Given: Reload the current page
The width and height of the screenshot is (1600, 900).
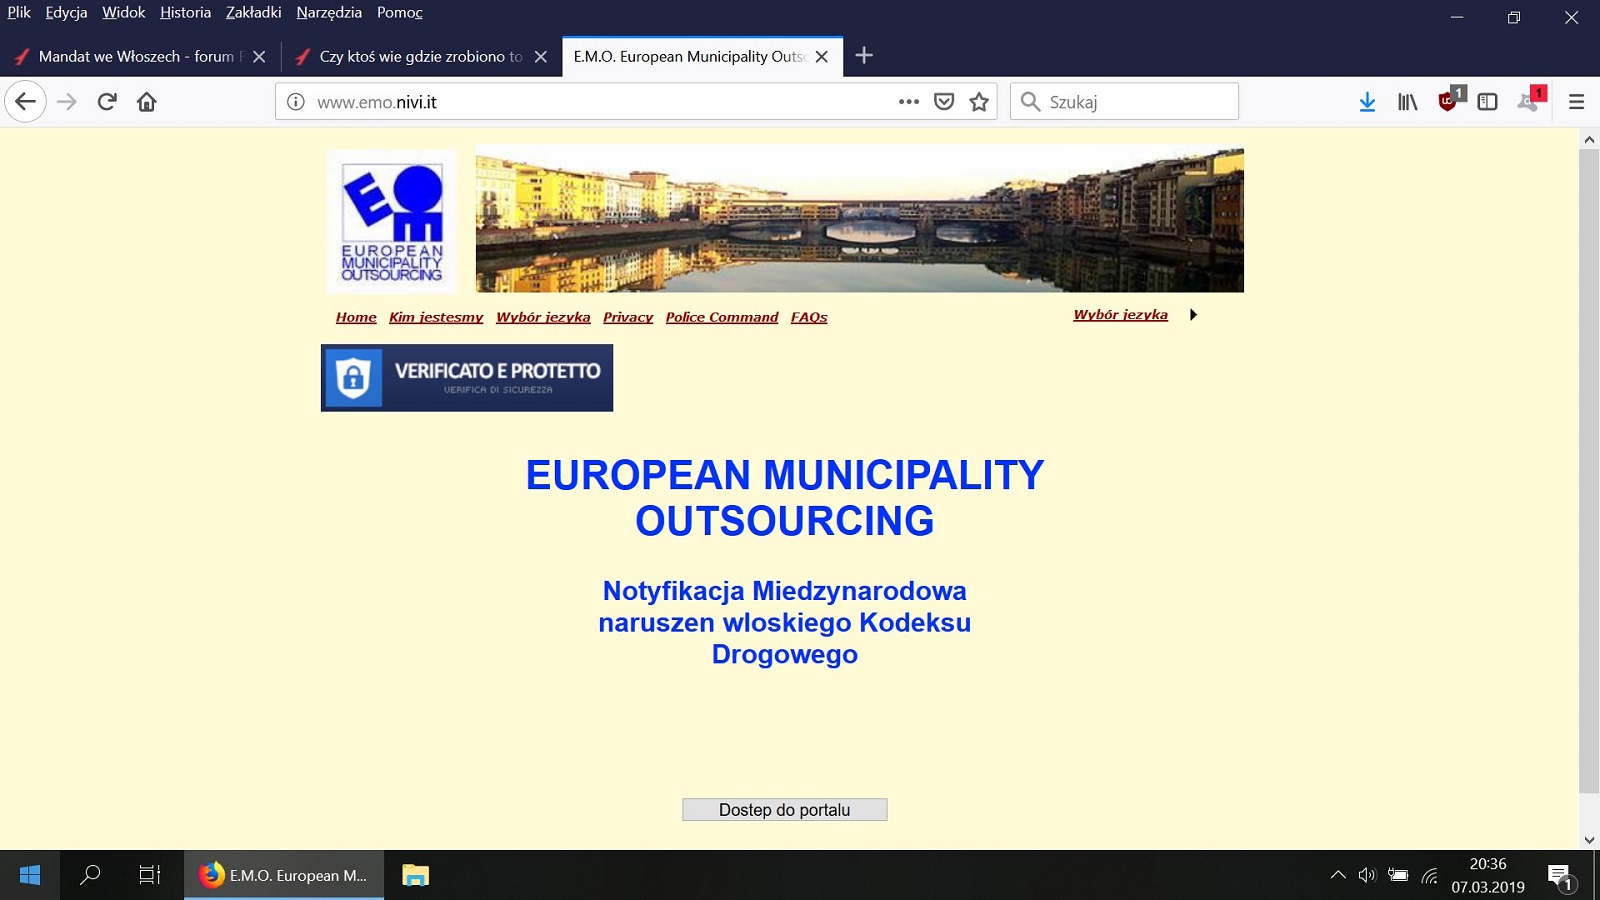Looking at the screenshot, I should click(x=107, y=102).
